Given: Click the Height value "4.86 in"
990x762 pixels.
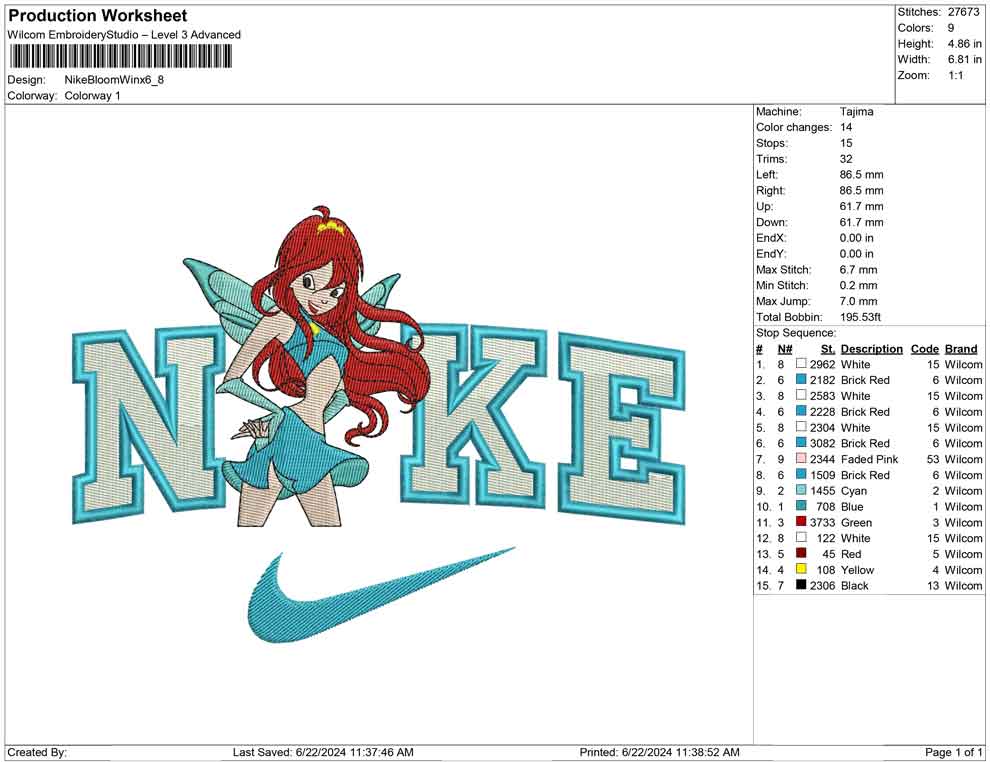Looking at the screenshot, I should click(x=965, y=44).
